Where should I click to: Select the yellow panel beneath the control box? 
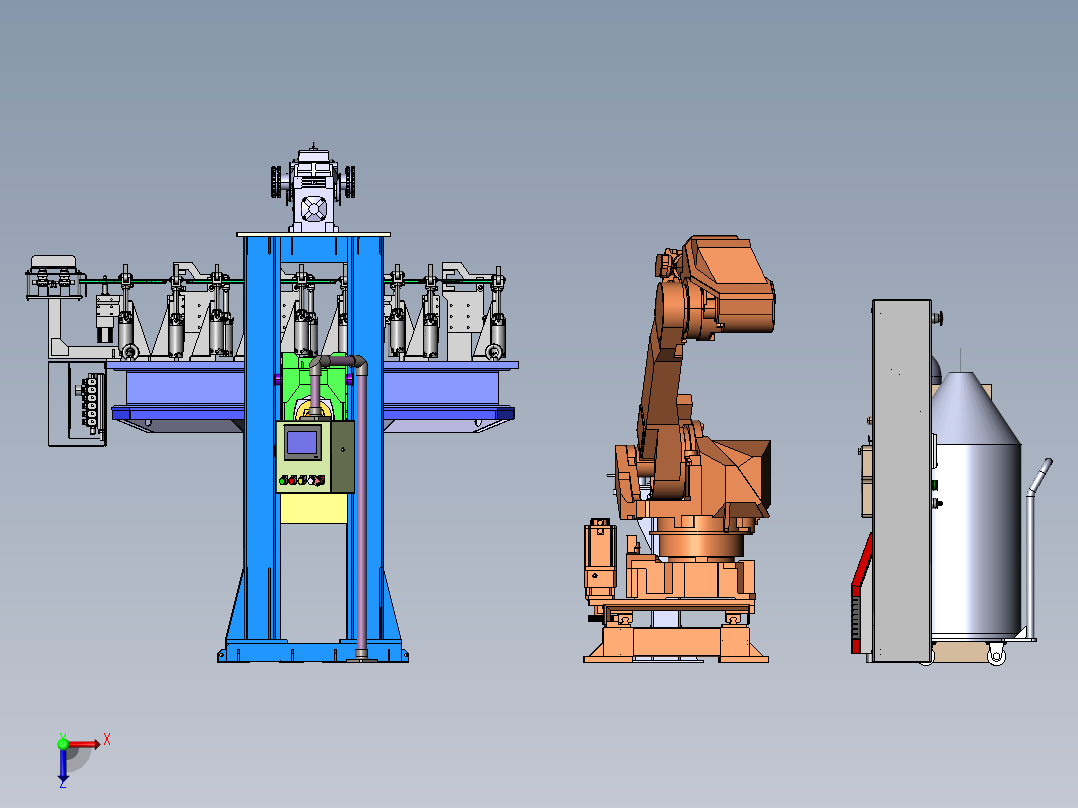[314, 509]
